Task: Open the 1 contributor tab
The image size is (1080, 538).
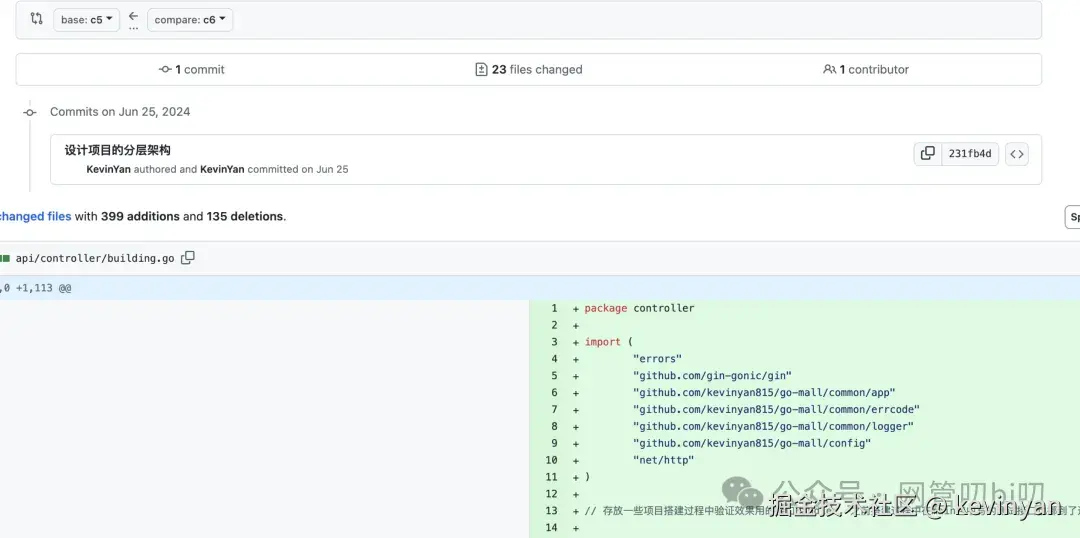Action: point(866,70)
